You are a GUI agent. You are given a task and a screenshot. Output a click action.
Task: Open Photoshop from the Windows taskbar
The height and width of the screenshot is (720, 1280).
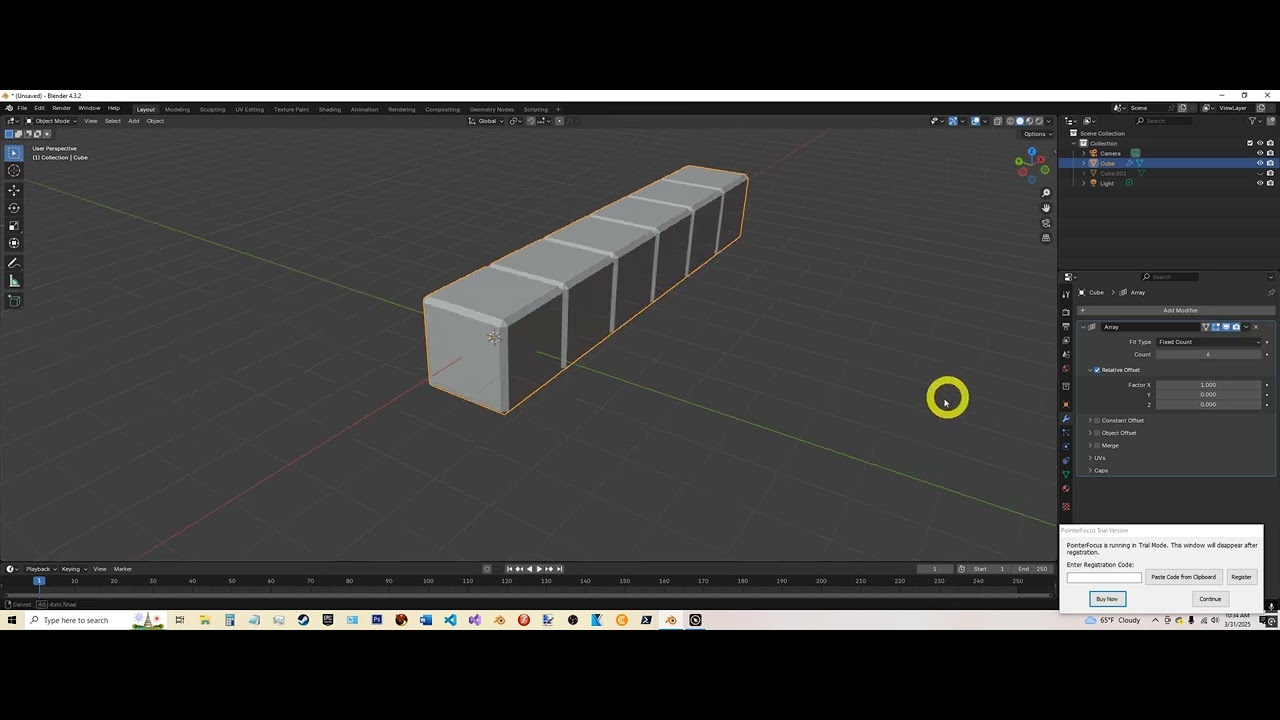coord(377,620)
